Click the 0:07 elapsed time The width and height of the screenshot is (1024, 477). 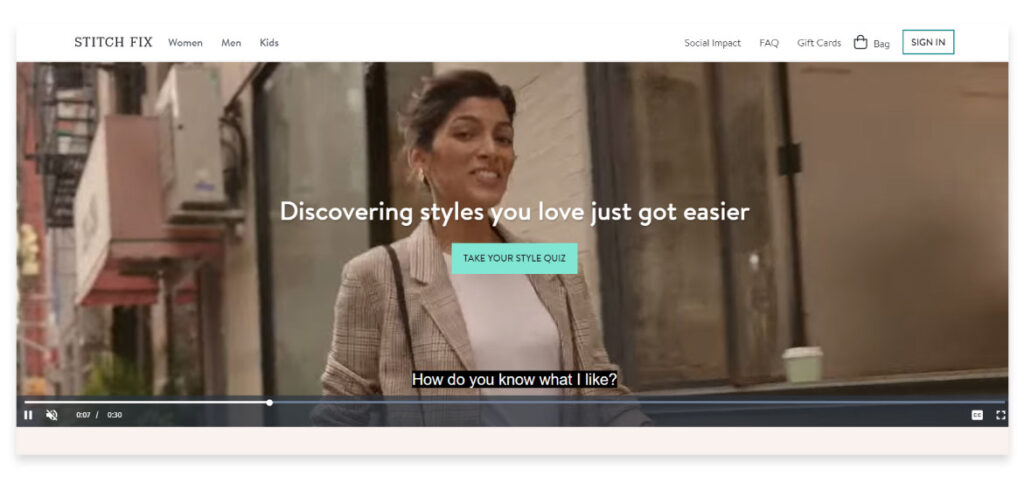click(83, 415)
